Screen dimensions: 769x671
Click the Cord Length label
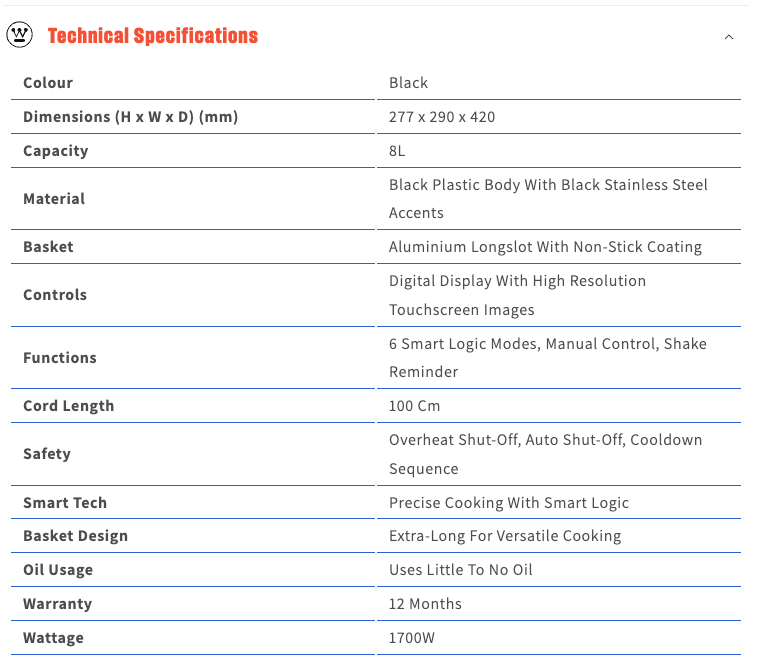[69, 406]
